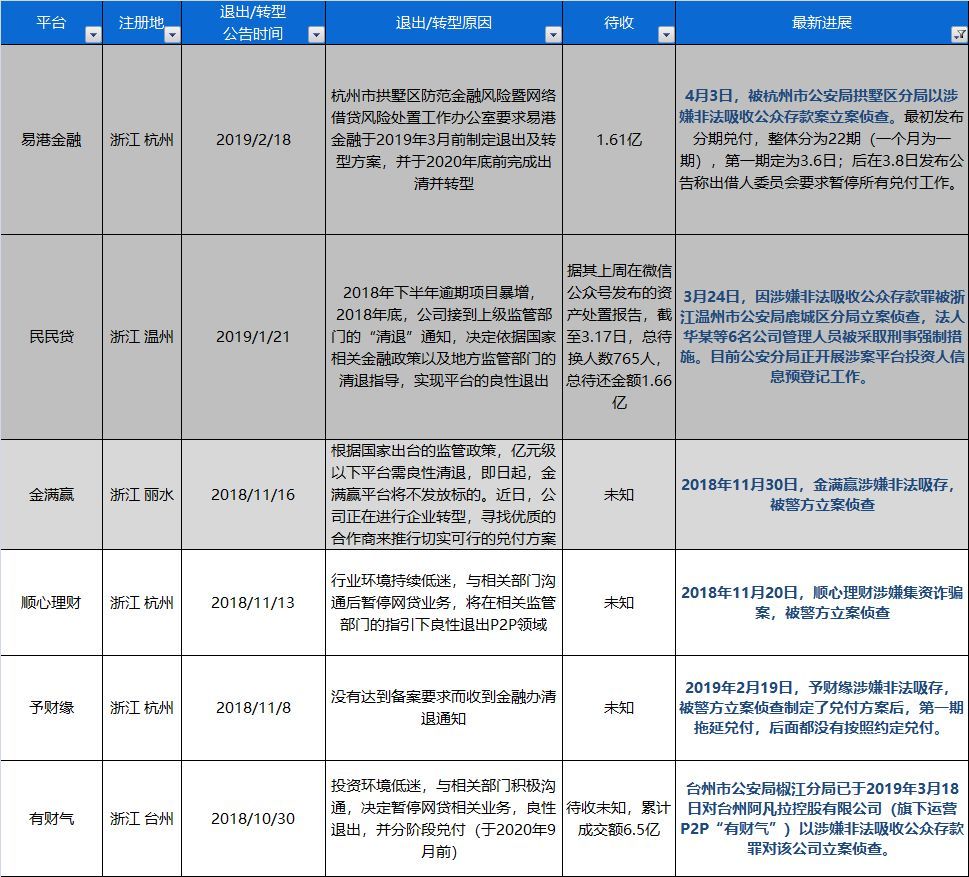
Task: Click the progress cell starting 4月3日
Action: click(x=822, y=140)
